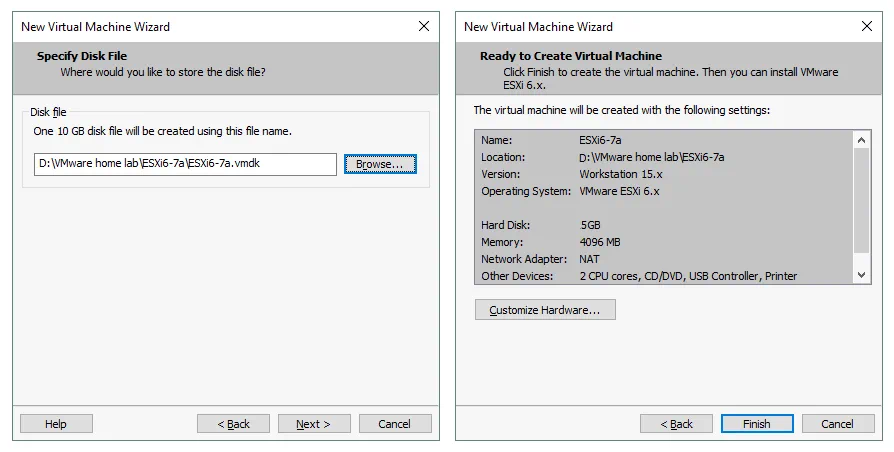Go Back in the Ready to Create wizard
This screenshot has width=894, height=452.
coord(676,424)
